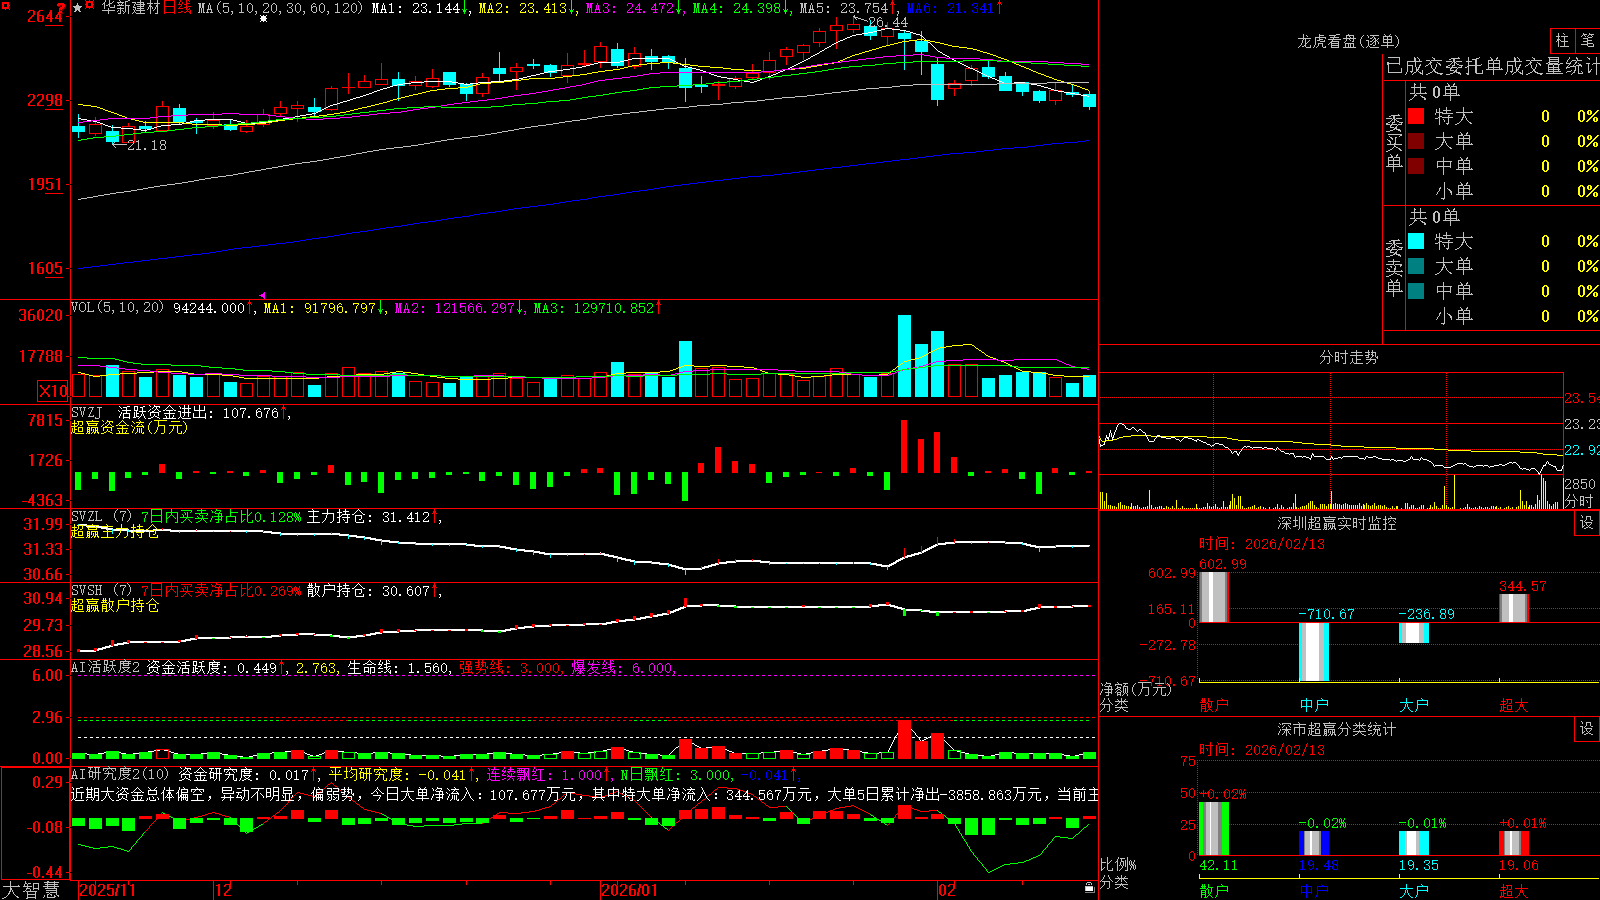1600x900 pixels.
Task: Click the 华新建材 stock name
Action: [x=130, y=8]
